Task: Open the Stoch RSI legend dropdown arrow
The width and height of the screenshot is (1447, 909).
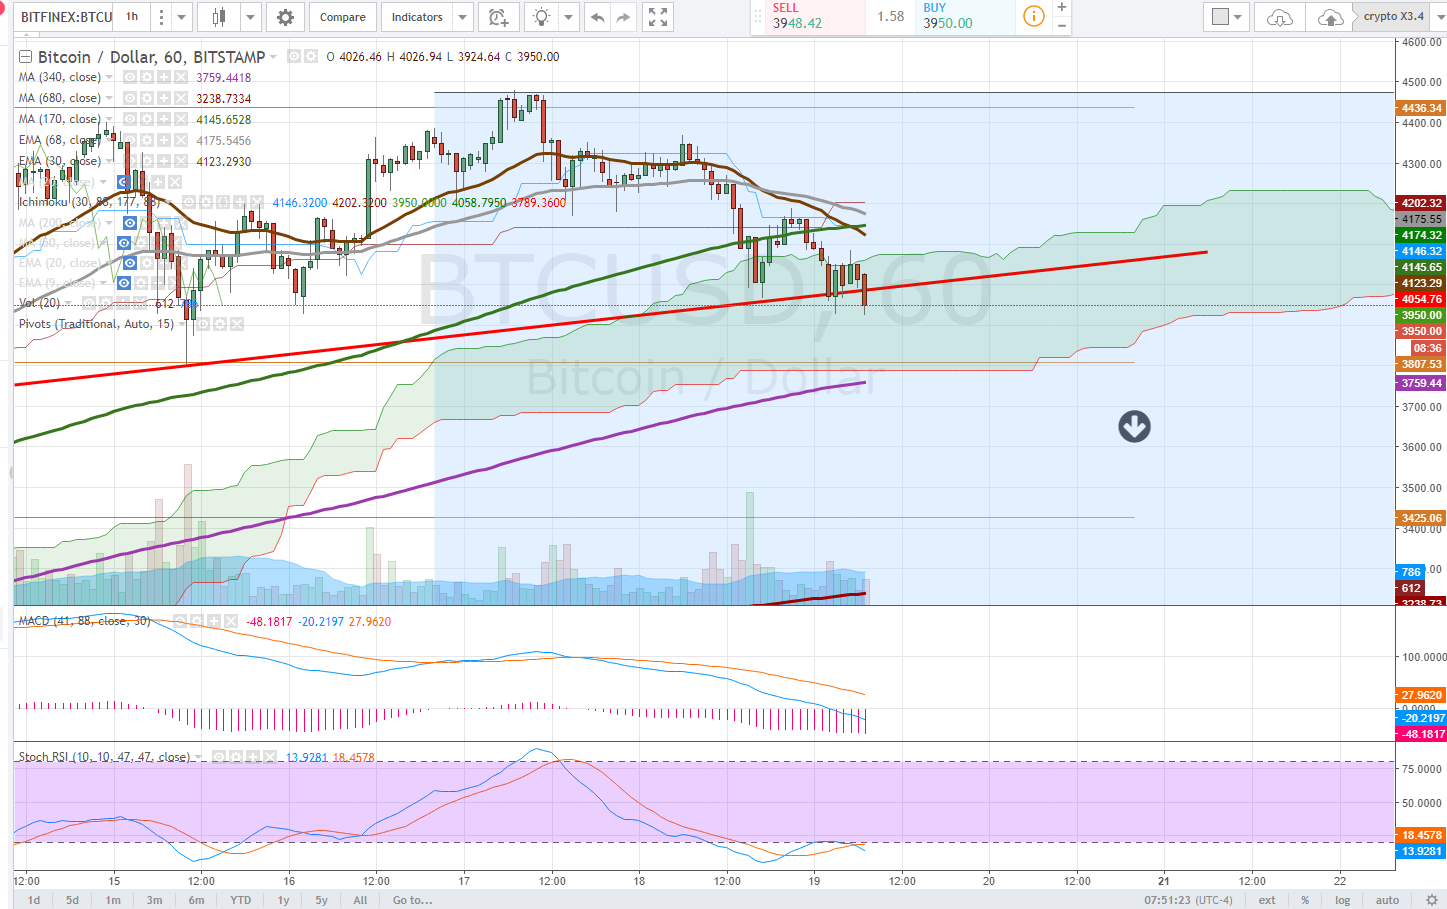Action: (198, 757)
